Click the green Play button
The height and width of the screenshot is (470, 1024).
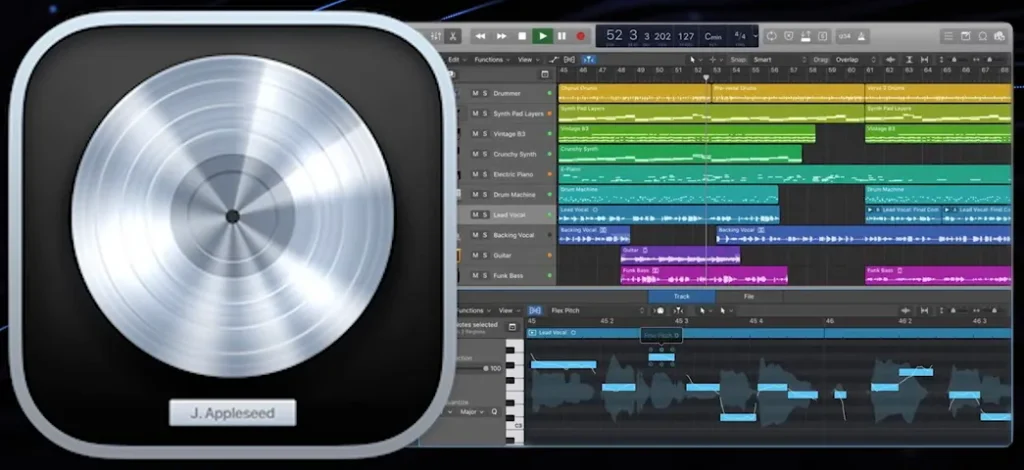[542, 36]
